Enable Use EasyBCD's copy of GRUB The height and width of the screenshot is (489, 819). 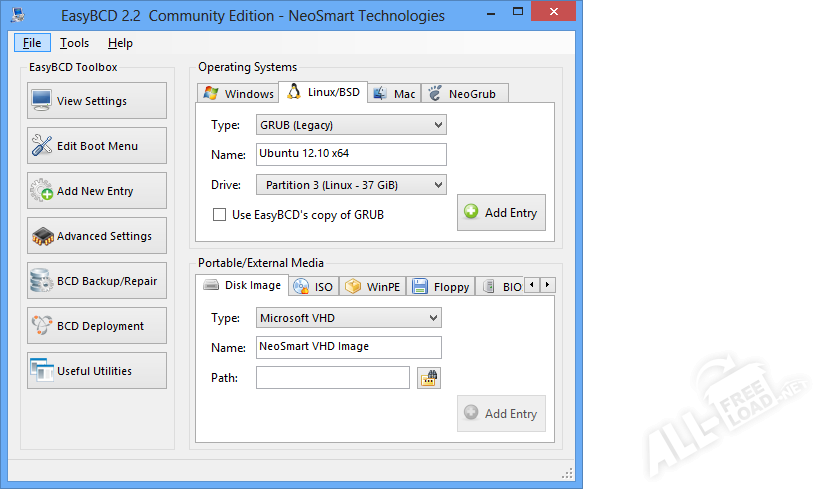click(219, 214)
